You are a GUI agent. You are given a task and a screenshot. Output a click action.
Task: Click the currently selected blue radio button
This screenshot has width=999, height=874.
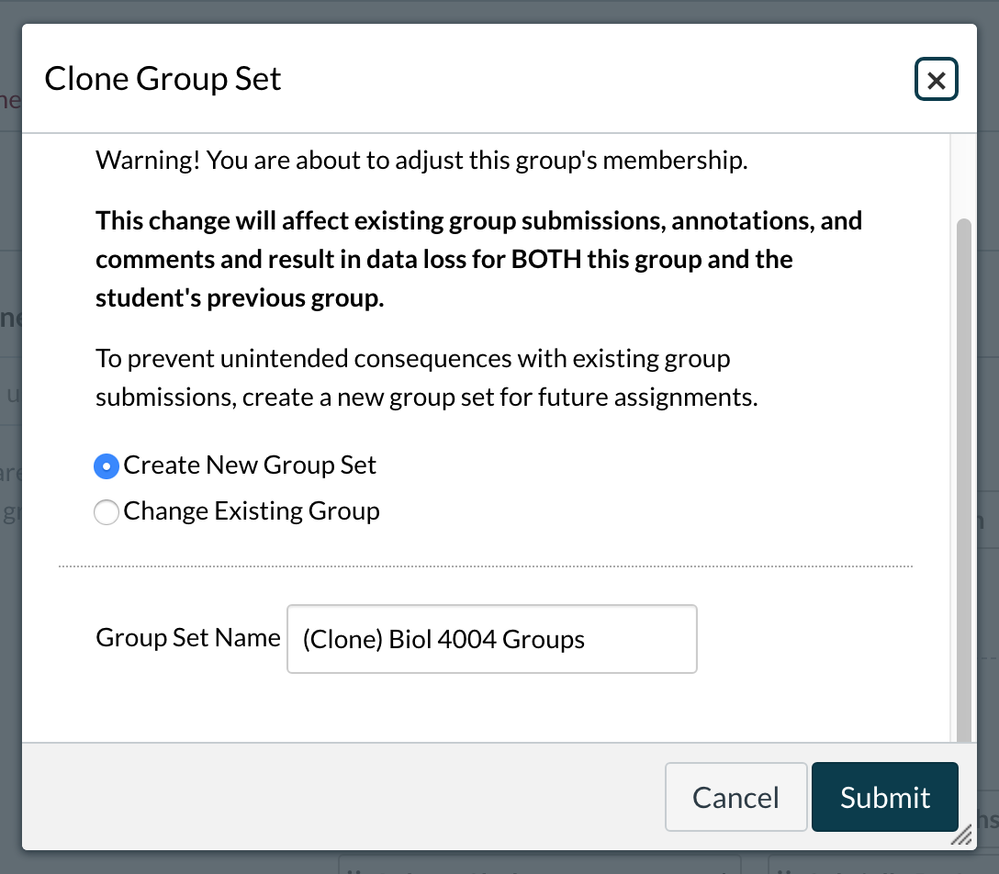click(x=106, y=465)
